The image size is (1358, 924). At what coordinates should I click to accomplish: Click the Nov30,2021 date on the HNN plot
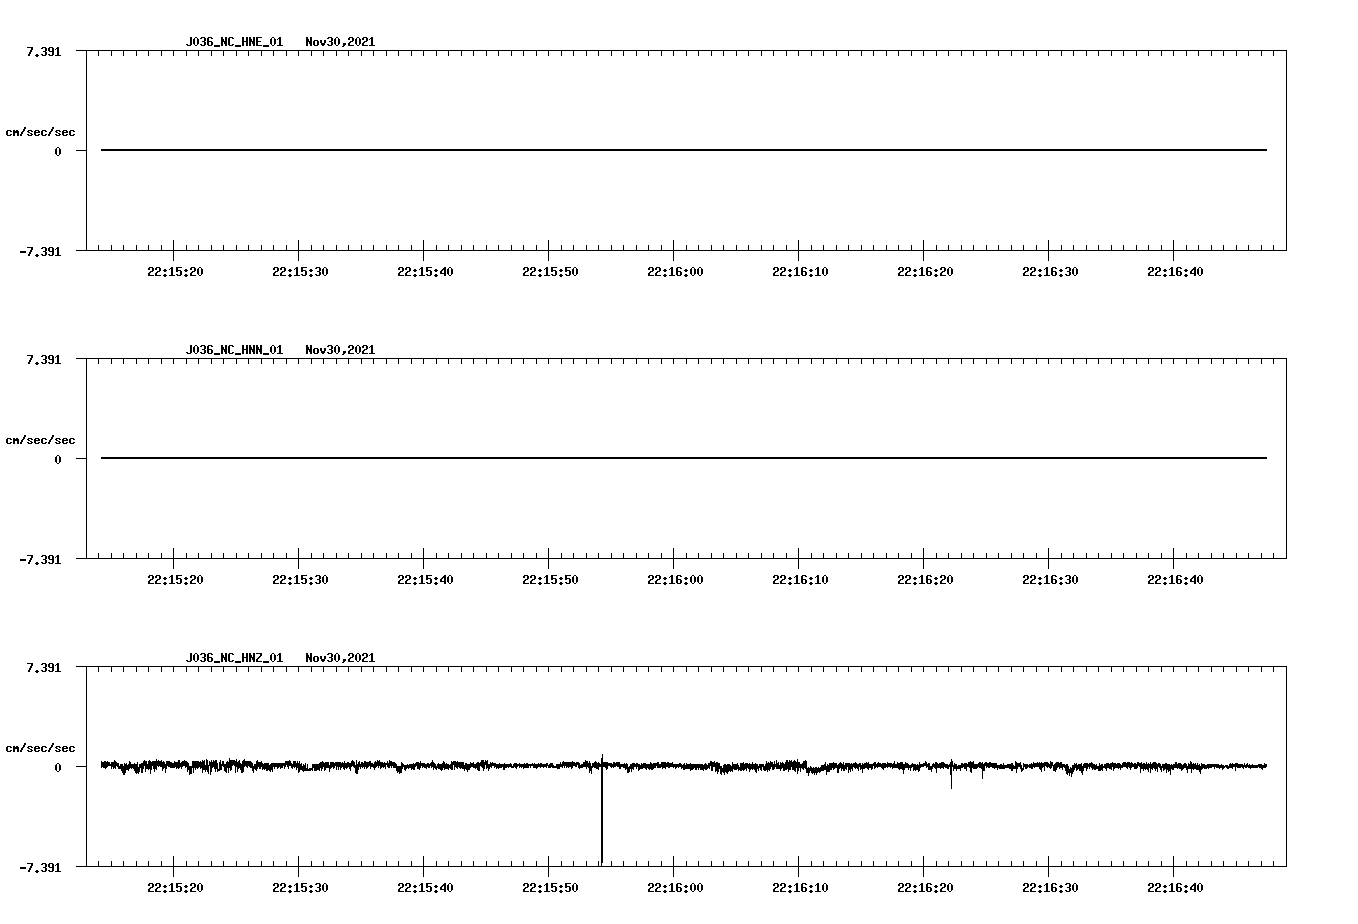340,350
